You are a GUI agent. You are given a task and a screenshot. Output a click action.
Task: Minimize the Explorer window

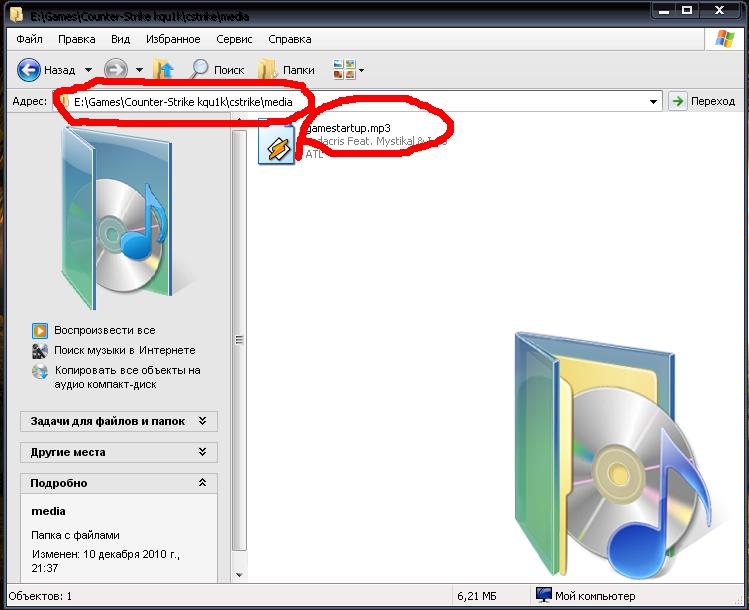point(664,11)
